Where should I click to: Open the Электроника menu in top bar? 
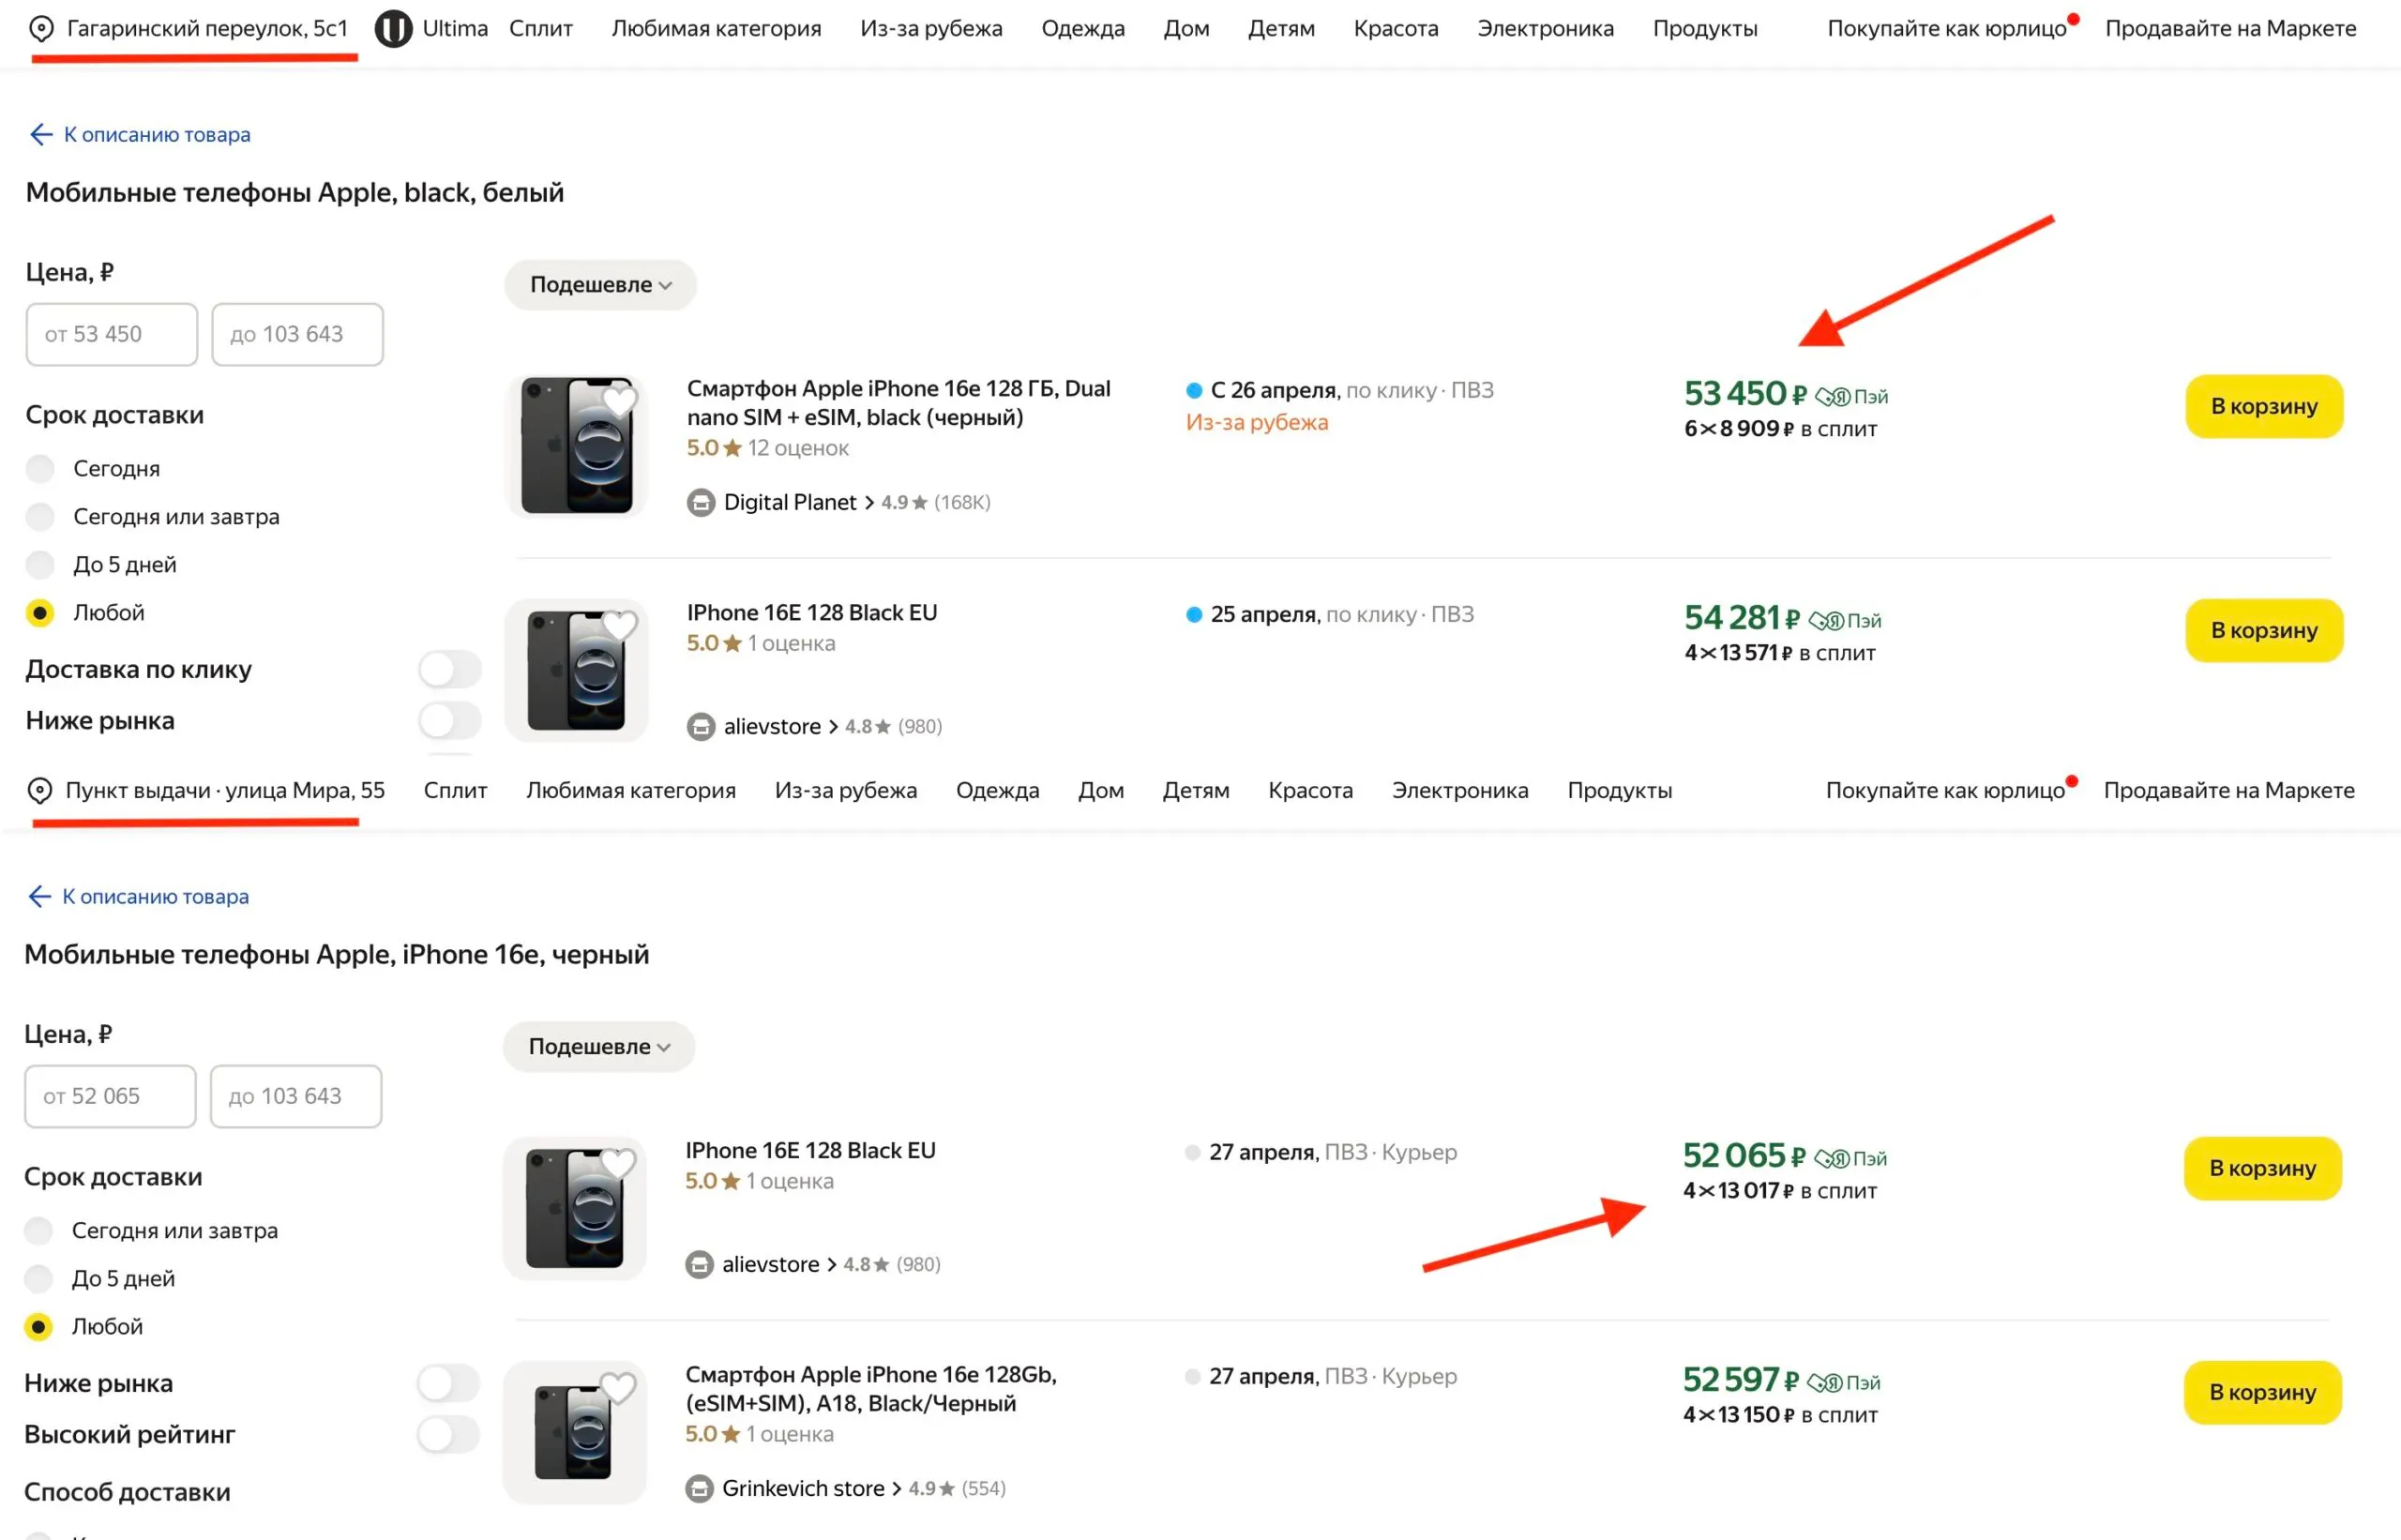coord(1545,29)
